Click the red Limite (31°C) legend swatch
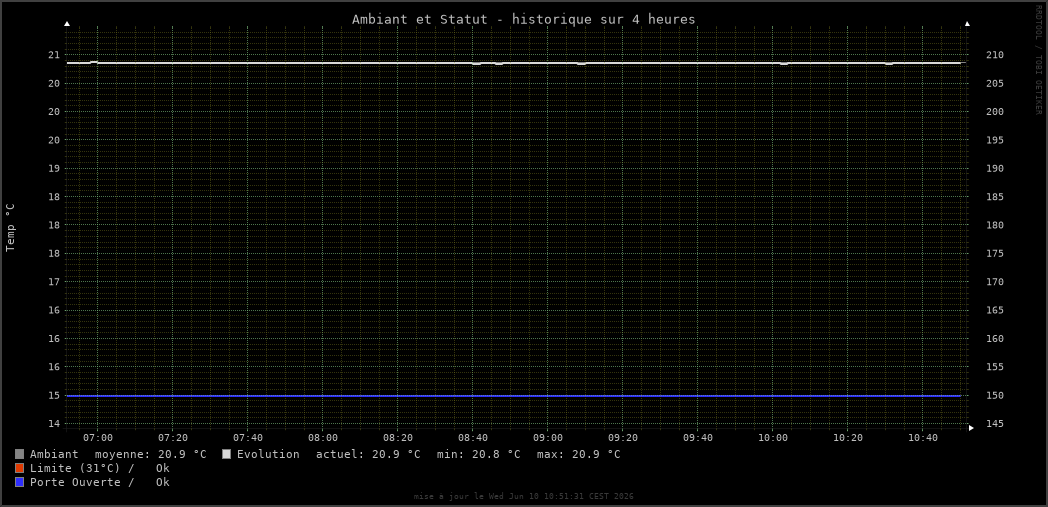1048x507 pixels. coord(19,468)
